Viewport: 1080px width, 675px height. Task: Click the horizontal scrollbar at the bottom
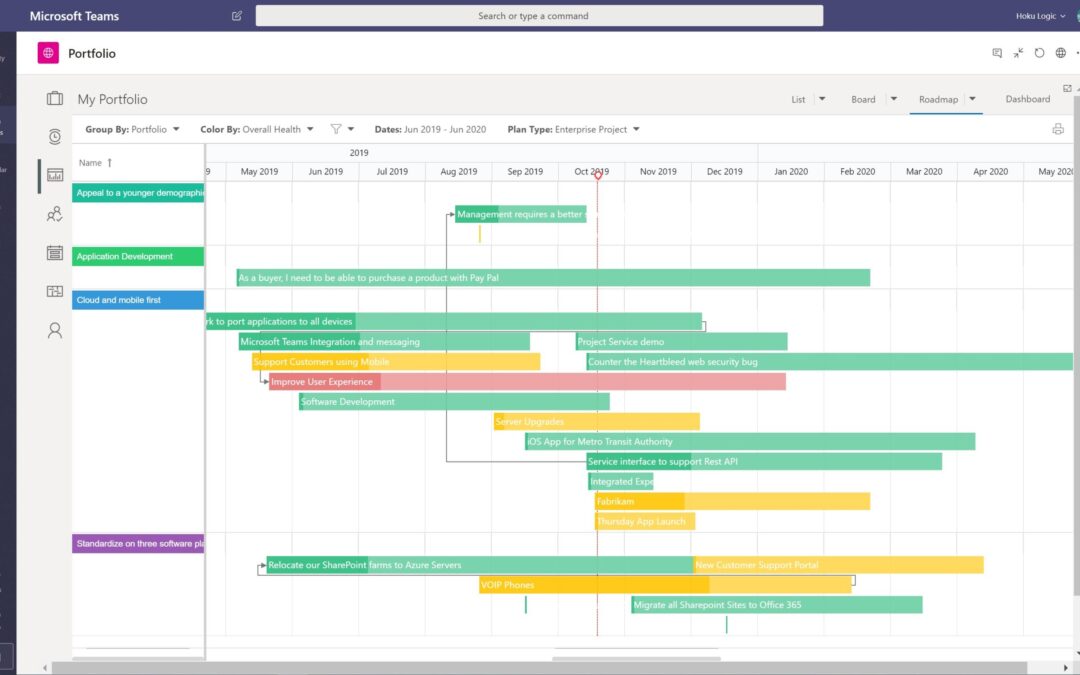click(x=539, y=667)
